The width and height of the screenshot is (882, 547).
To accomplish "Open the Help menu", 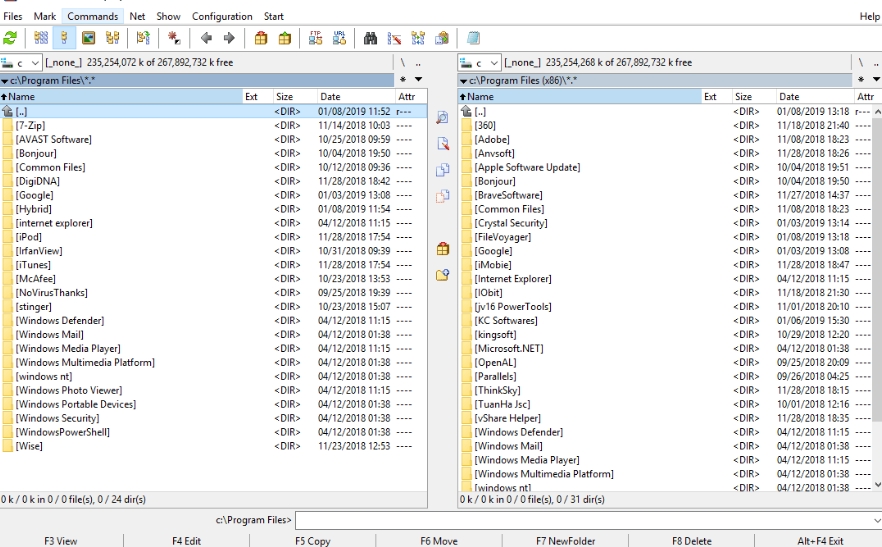I will (x=869, y=16).
